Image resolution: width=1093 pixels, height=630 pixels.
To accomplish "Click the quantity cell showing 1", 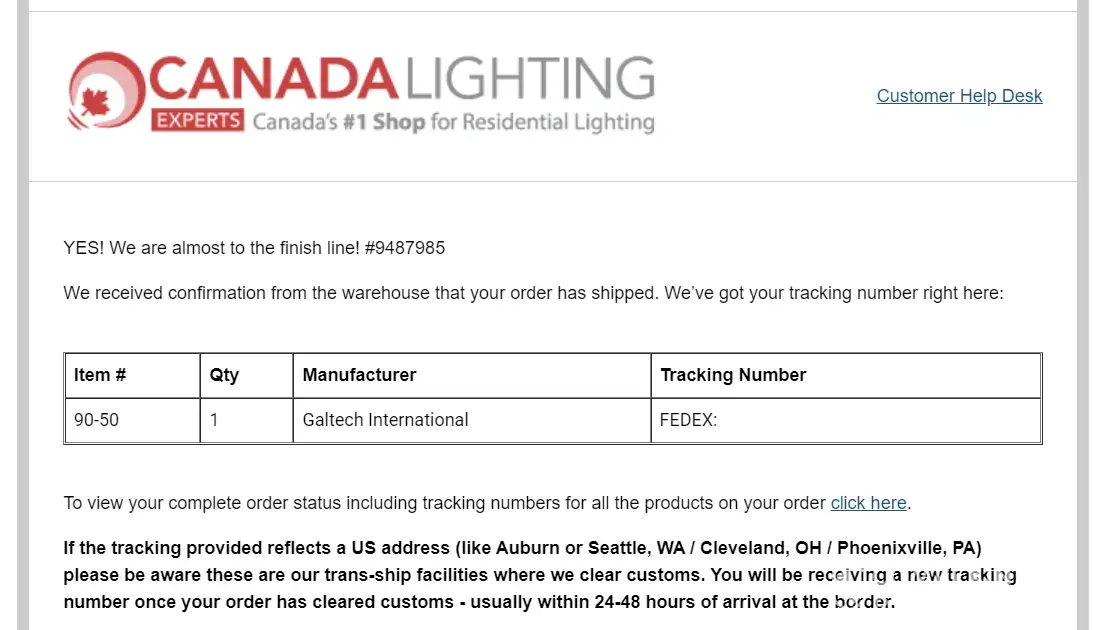I will [x=215, y=420].
